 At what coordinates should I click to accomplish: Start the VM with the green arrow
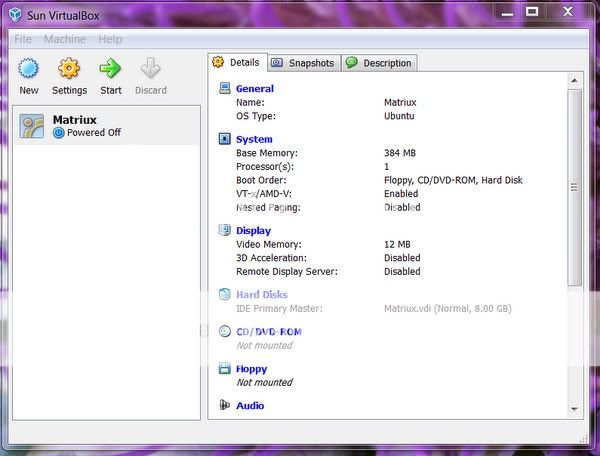coord(110,68)
